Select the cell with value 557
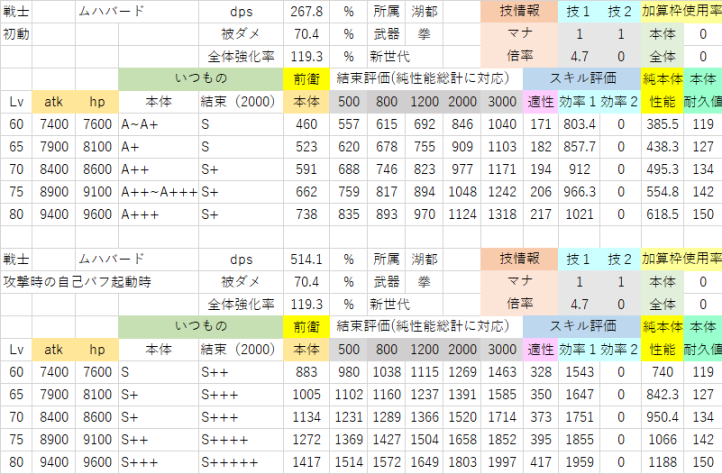The width and height of the screenshot is (722, 474). [349, 124]
